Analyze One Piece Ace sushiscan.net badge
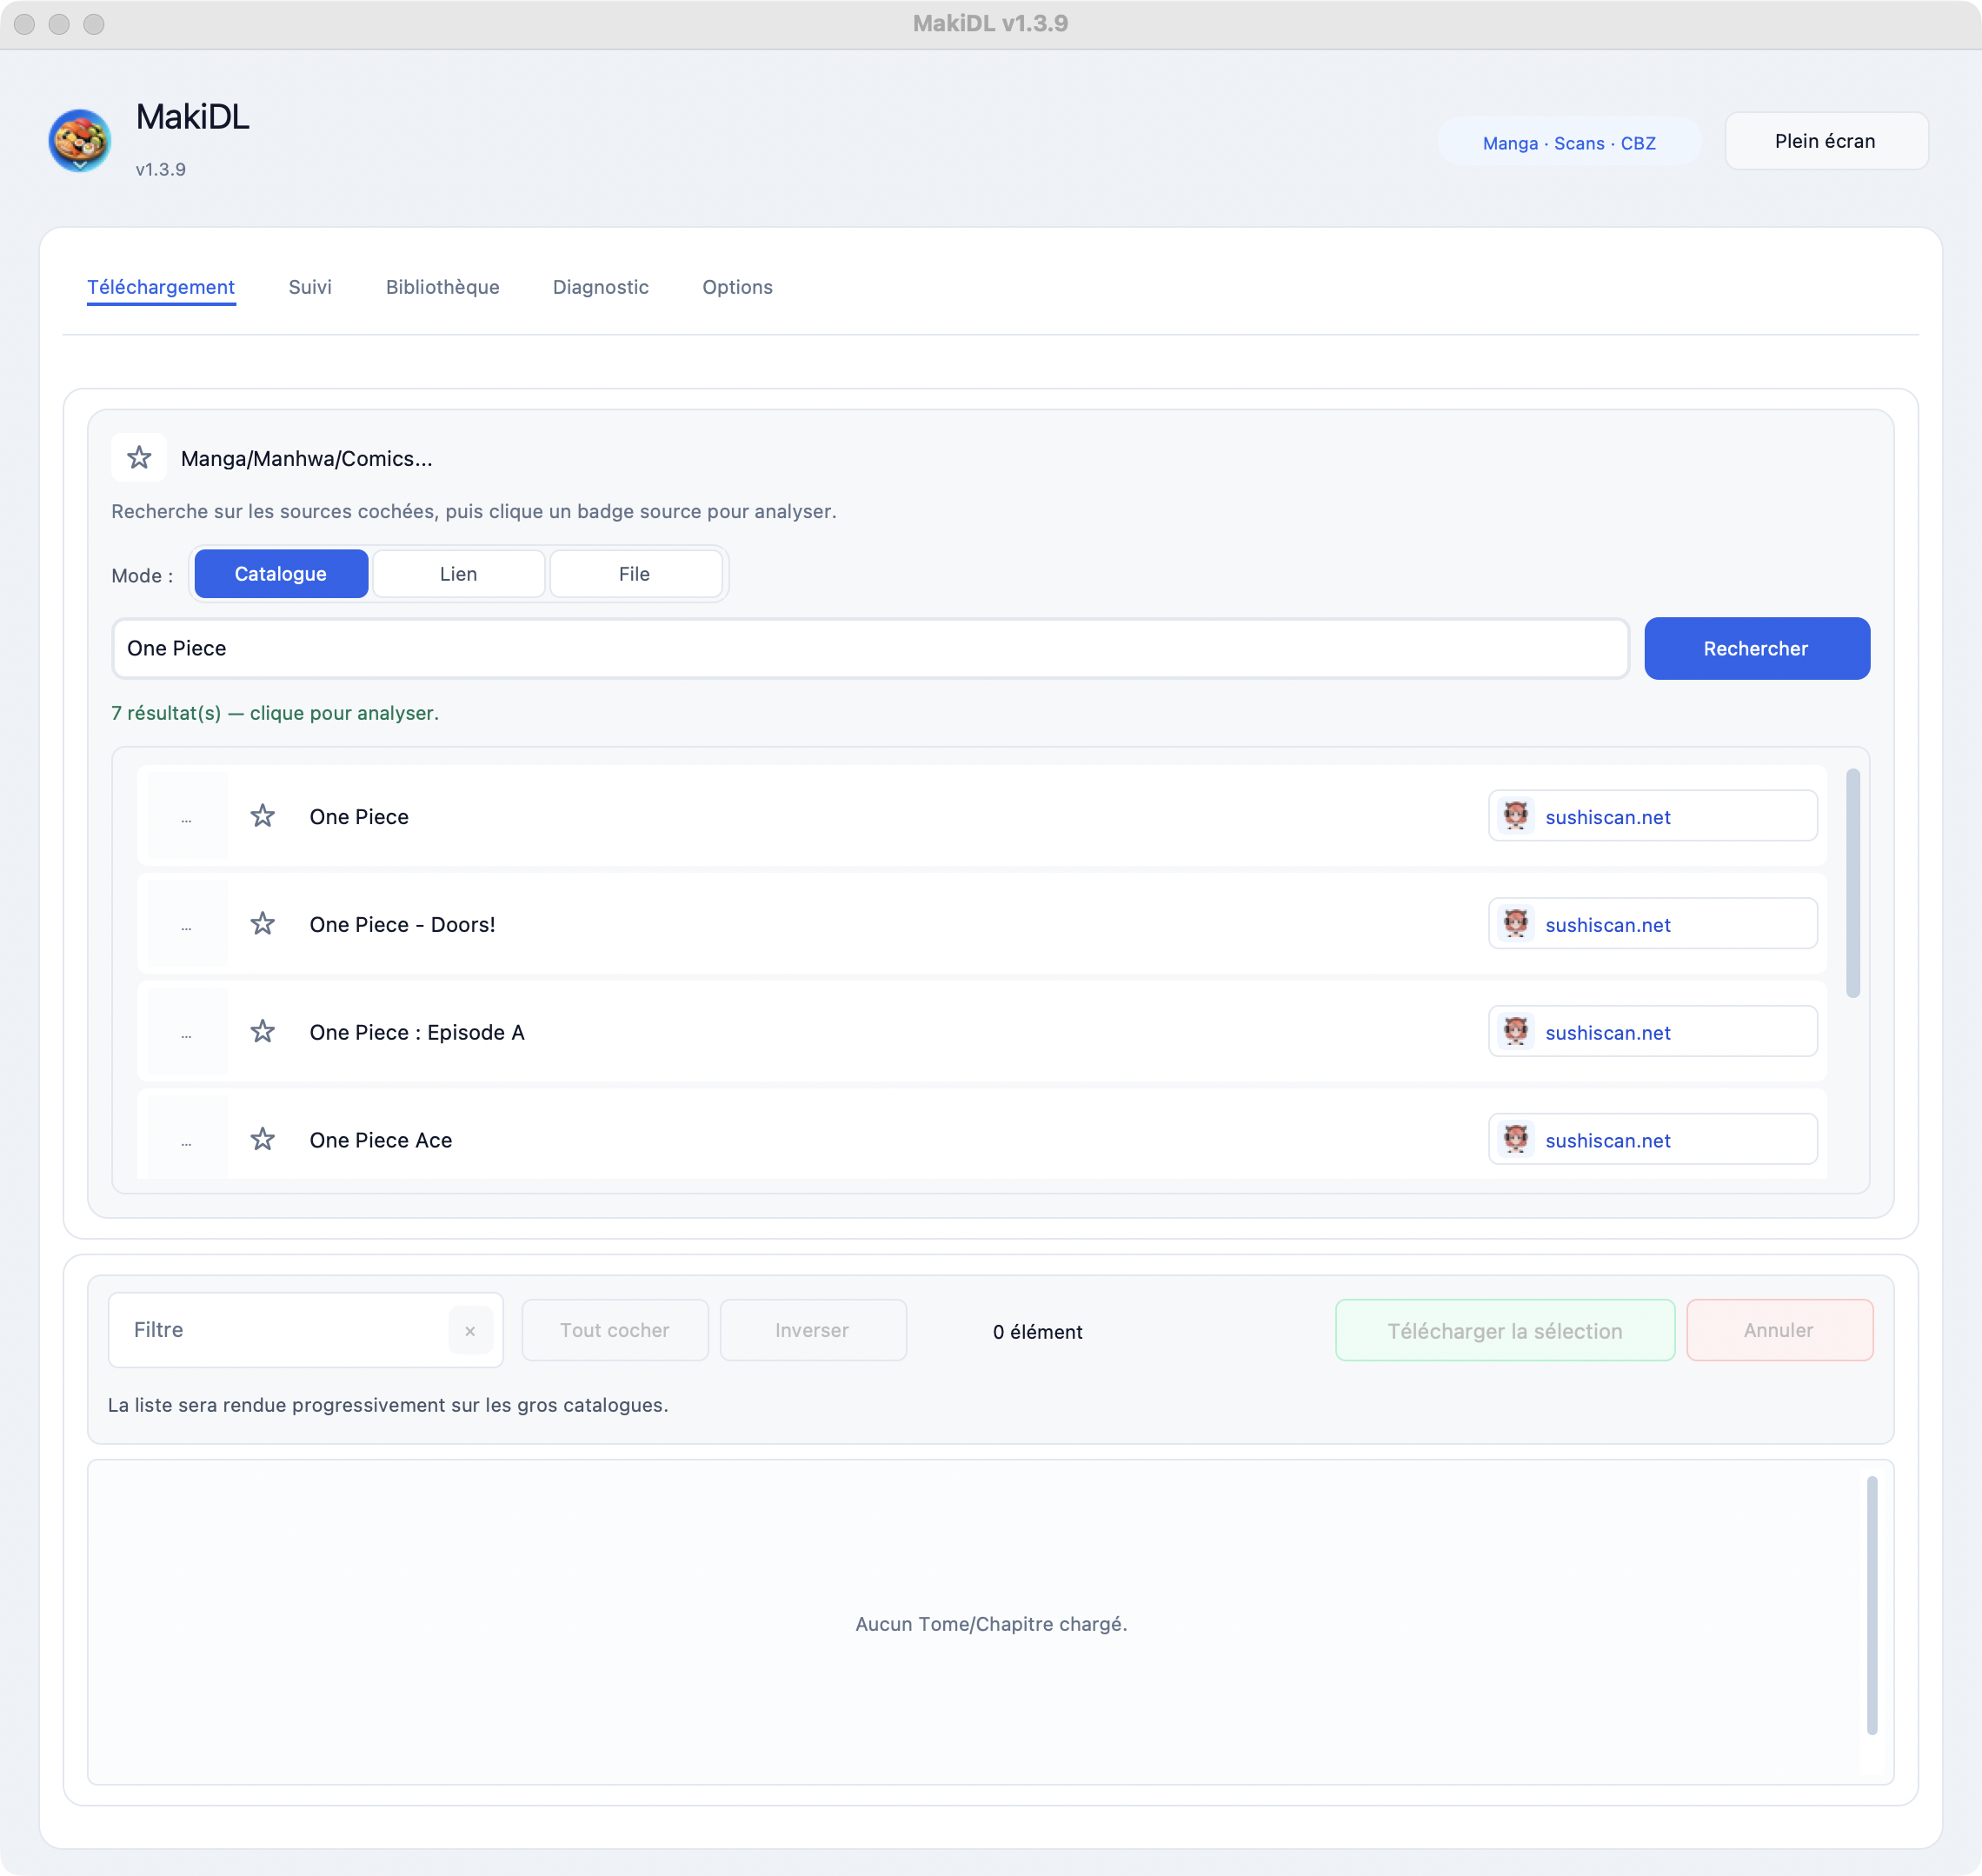This screenshot has width=1982, height=1876. (1652, 1140)
